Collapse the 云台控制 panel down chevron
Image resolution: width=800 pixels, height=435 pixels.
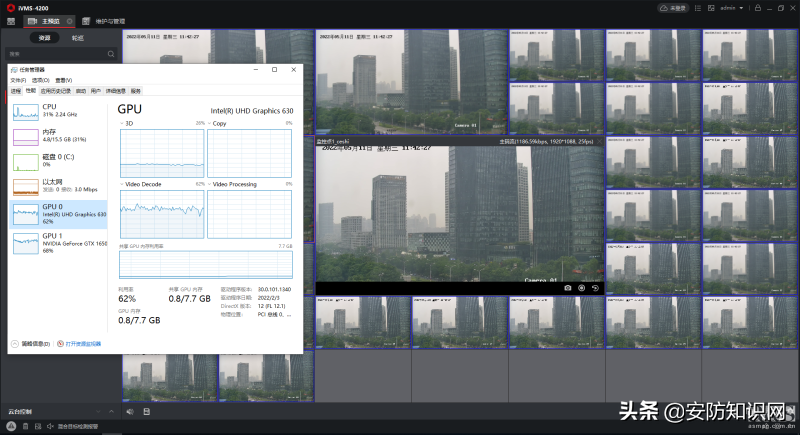point(98,412)
